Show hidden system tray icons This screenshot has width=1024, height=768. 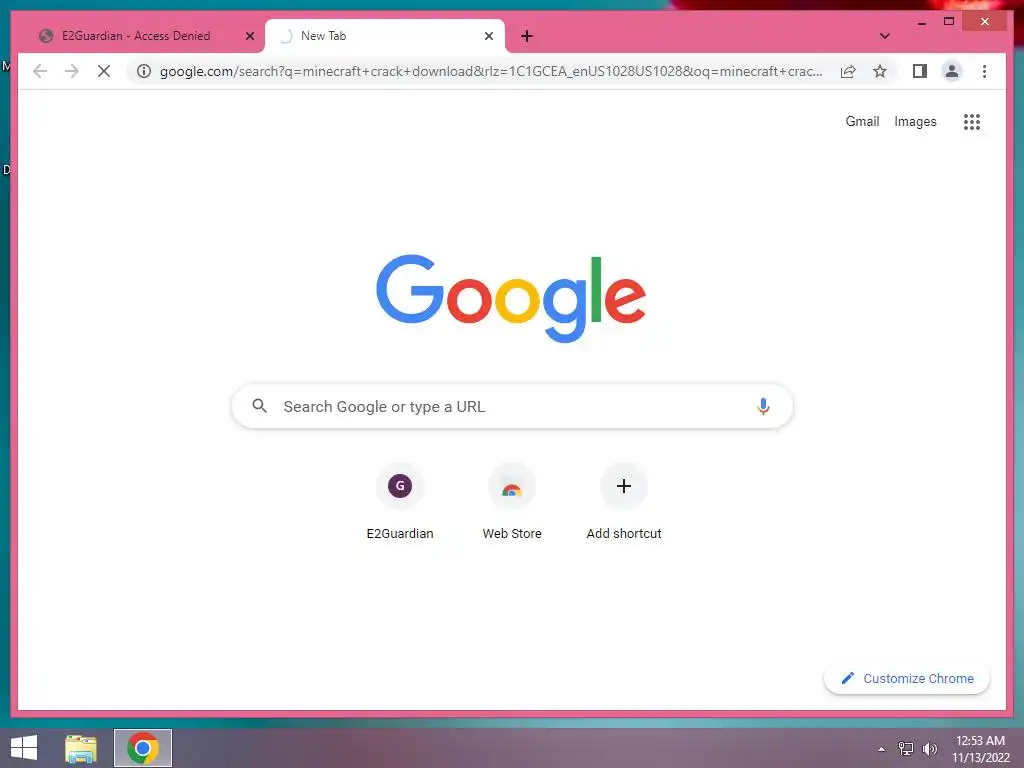coord(881,749)
